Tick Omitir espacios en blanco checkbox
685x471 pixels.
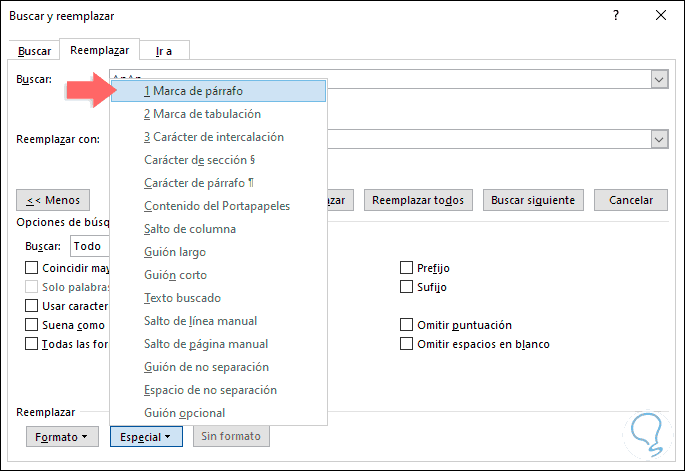tap(407, 344)
